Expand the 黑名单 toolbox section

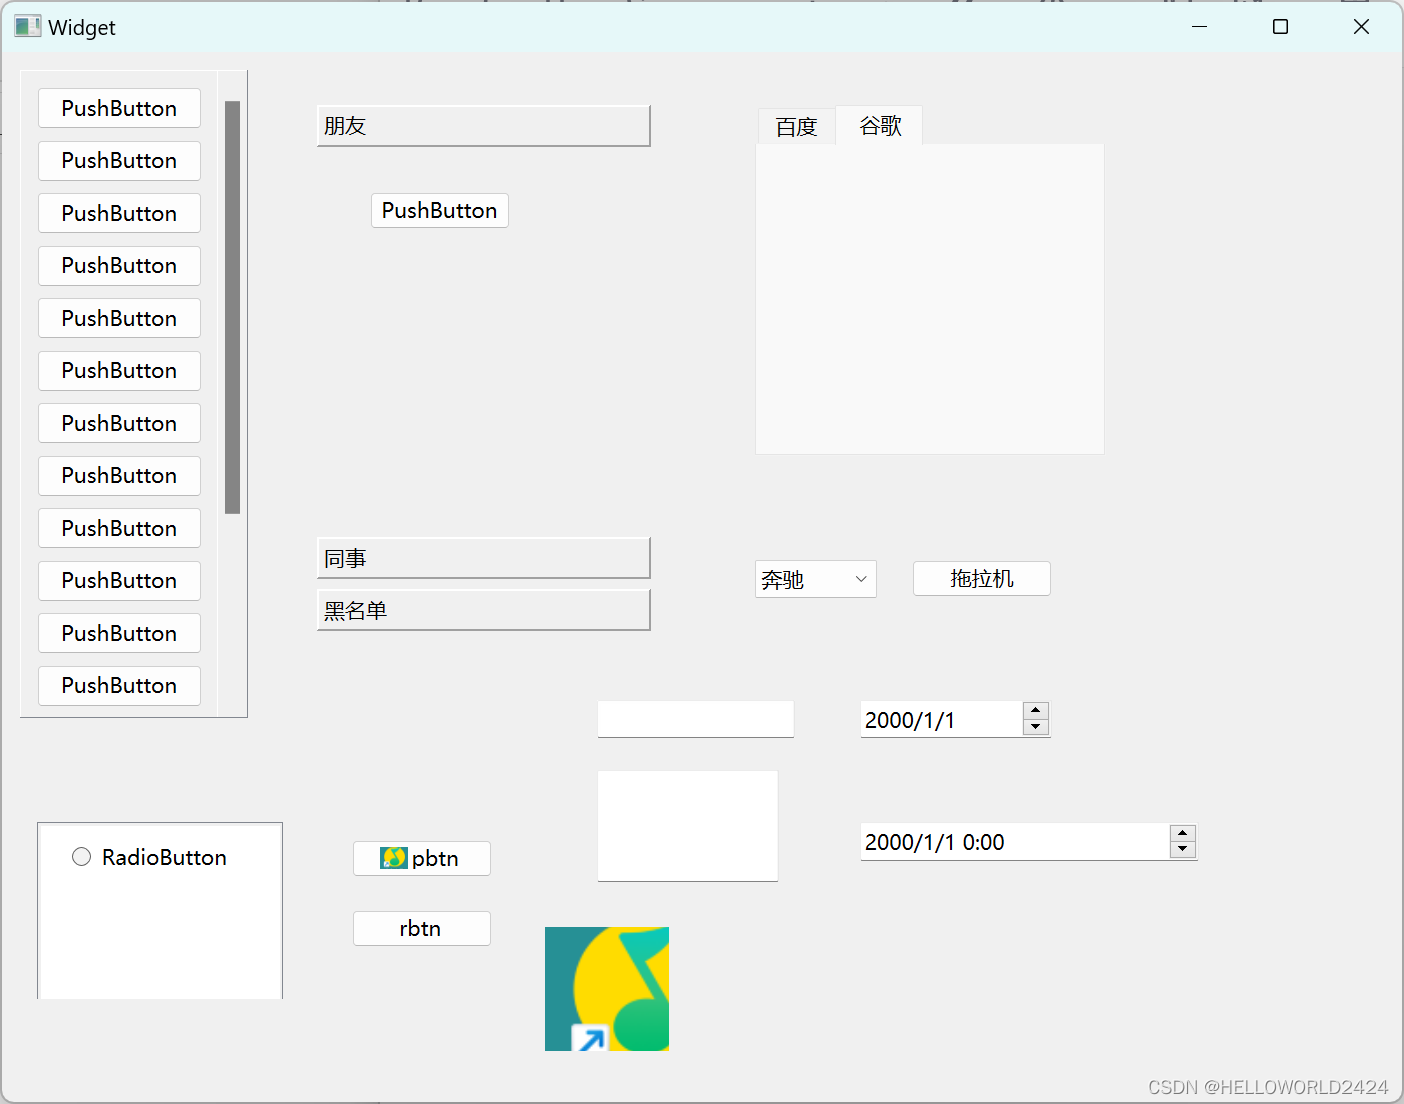[484, 610]
